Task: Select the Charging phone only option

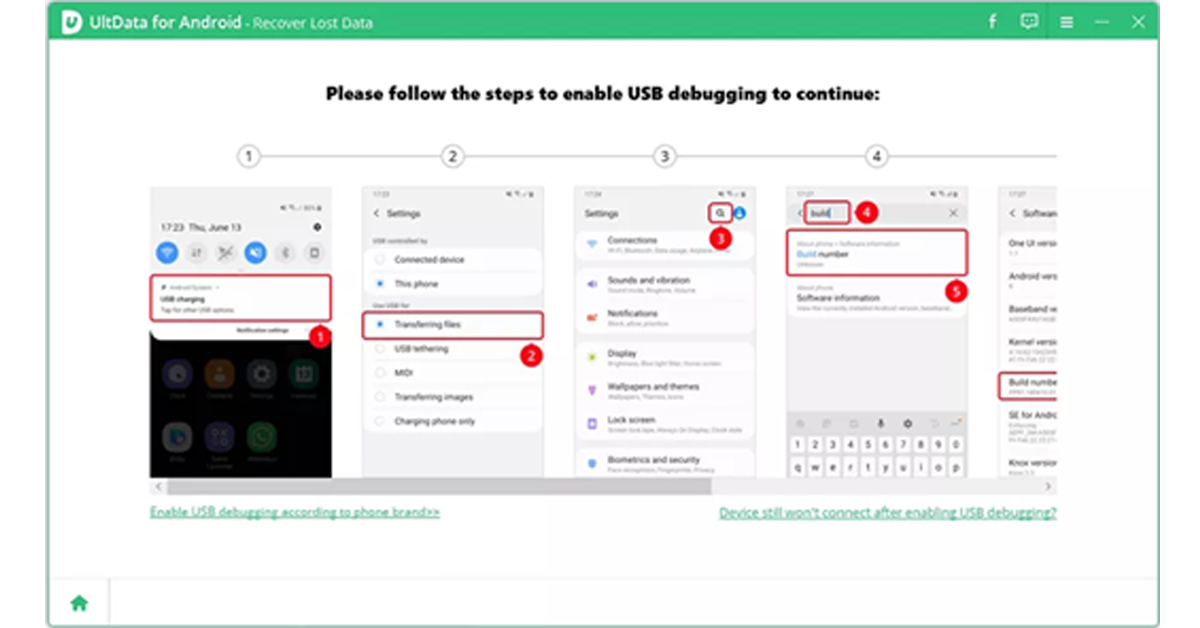Action: coord(434,421)
